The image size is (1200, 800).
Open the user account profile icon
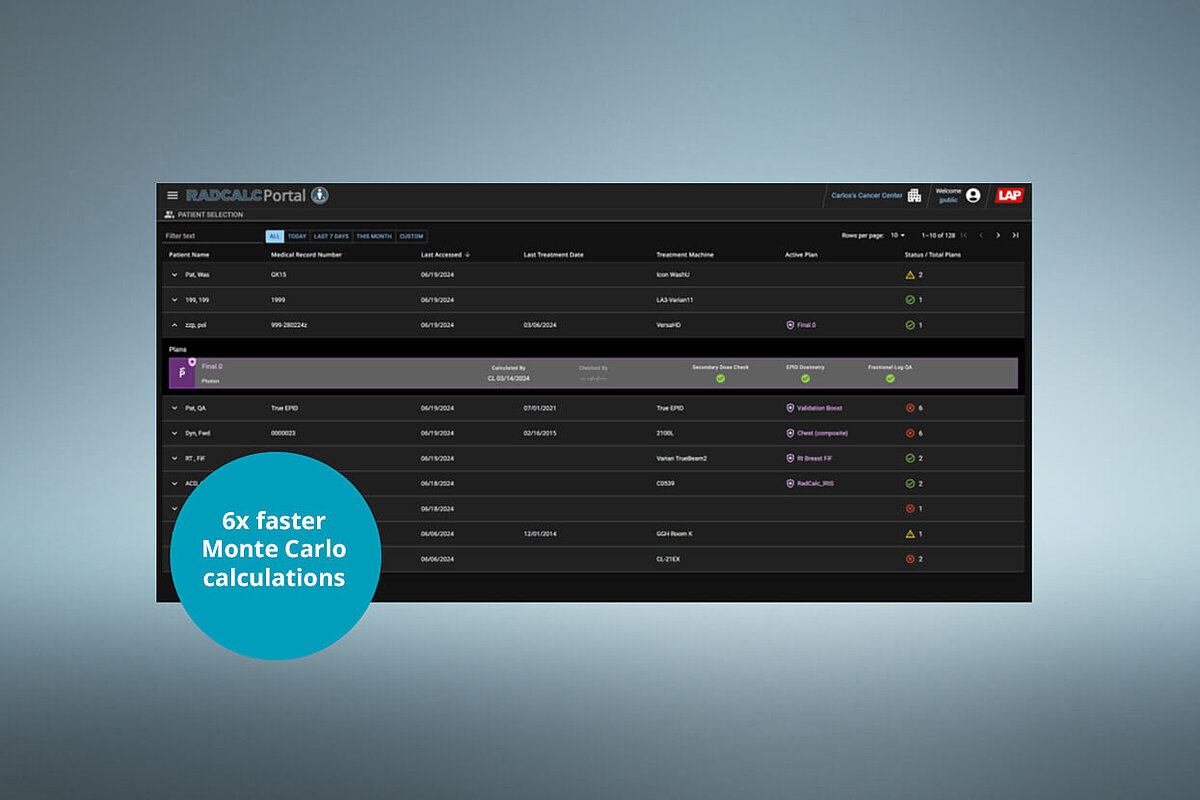tap(974, 196)
